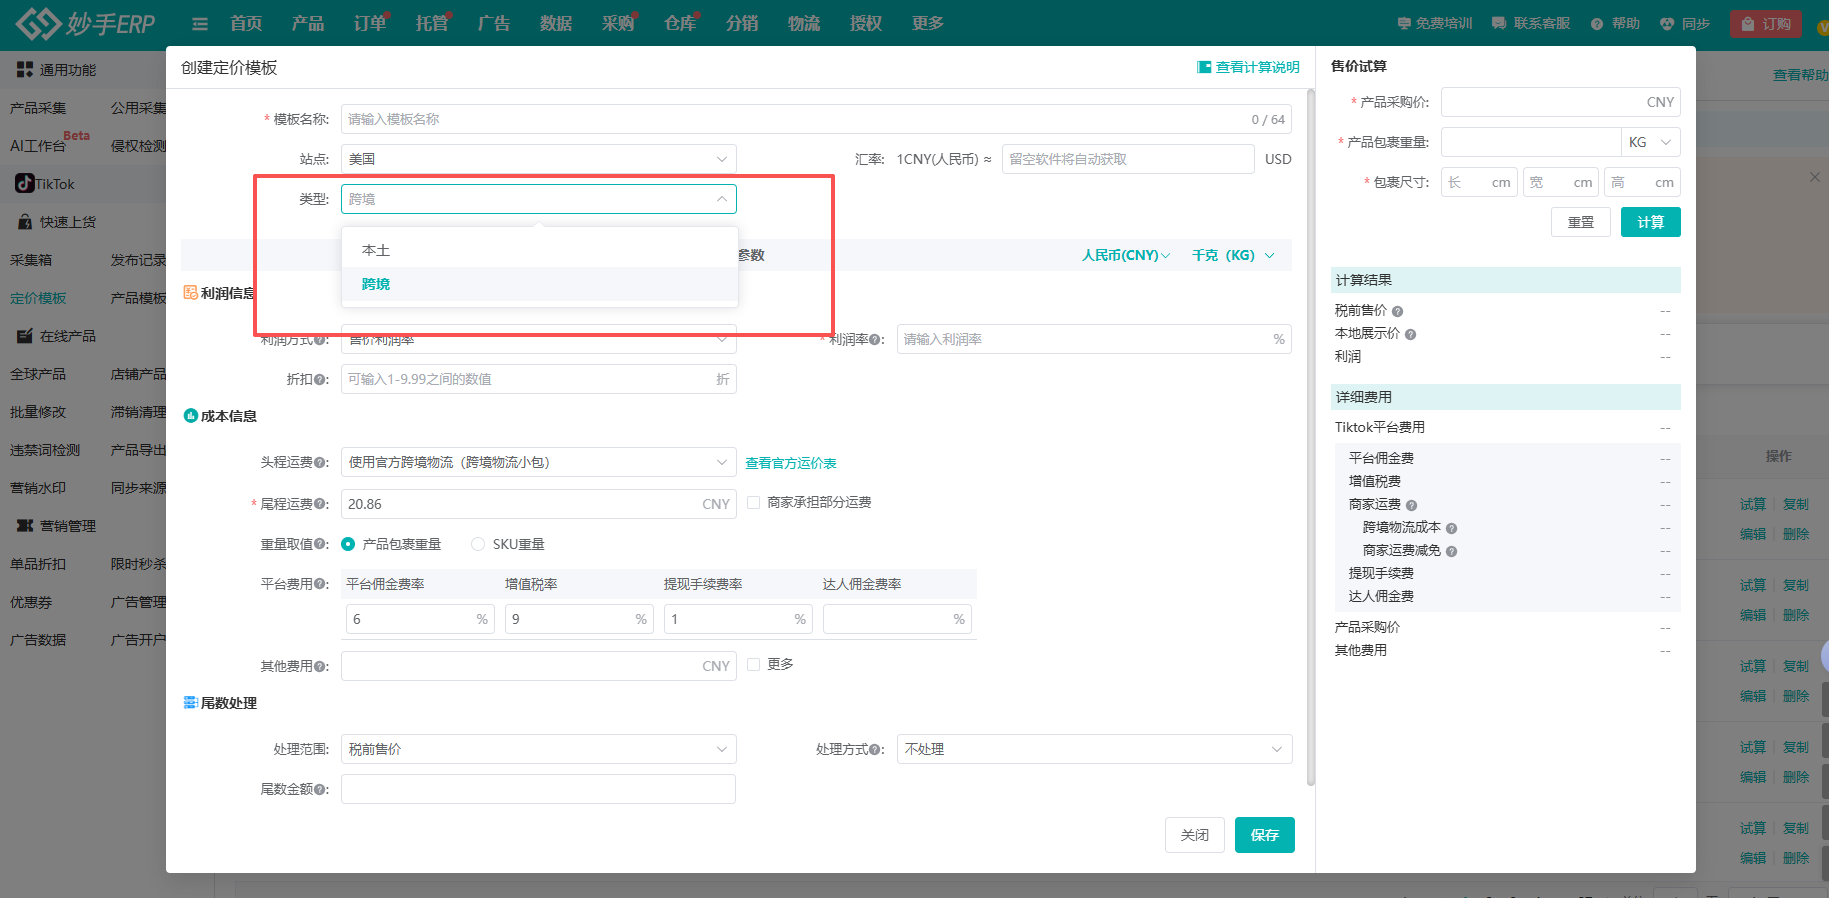
Task: Open the 产品 menu in top navigation
Action: 308,23
